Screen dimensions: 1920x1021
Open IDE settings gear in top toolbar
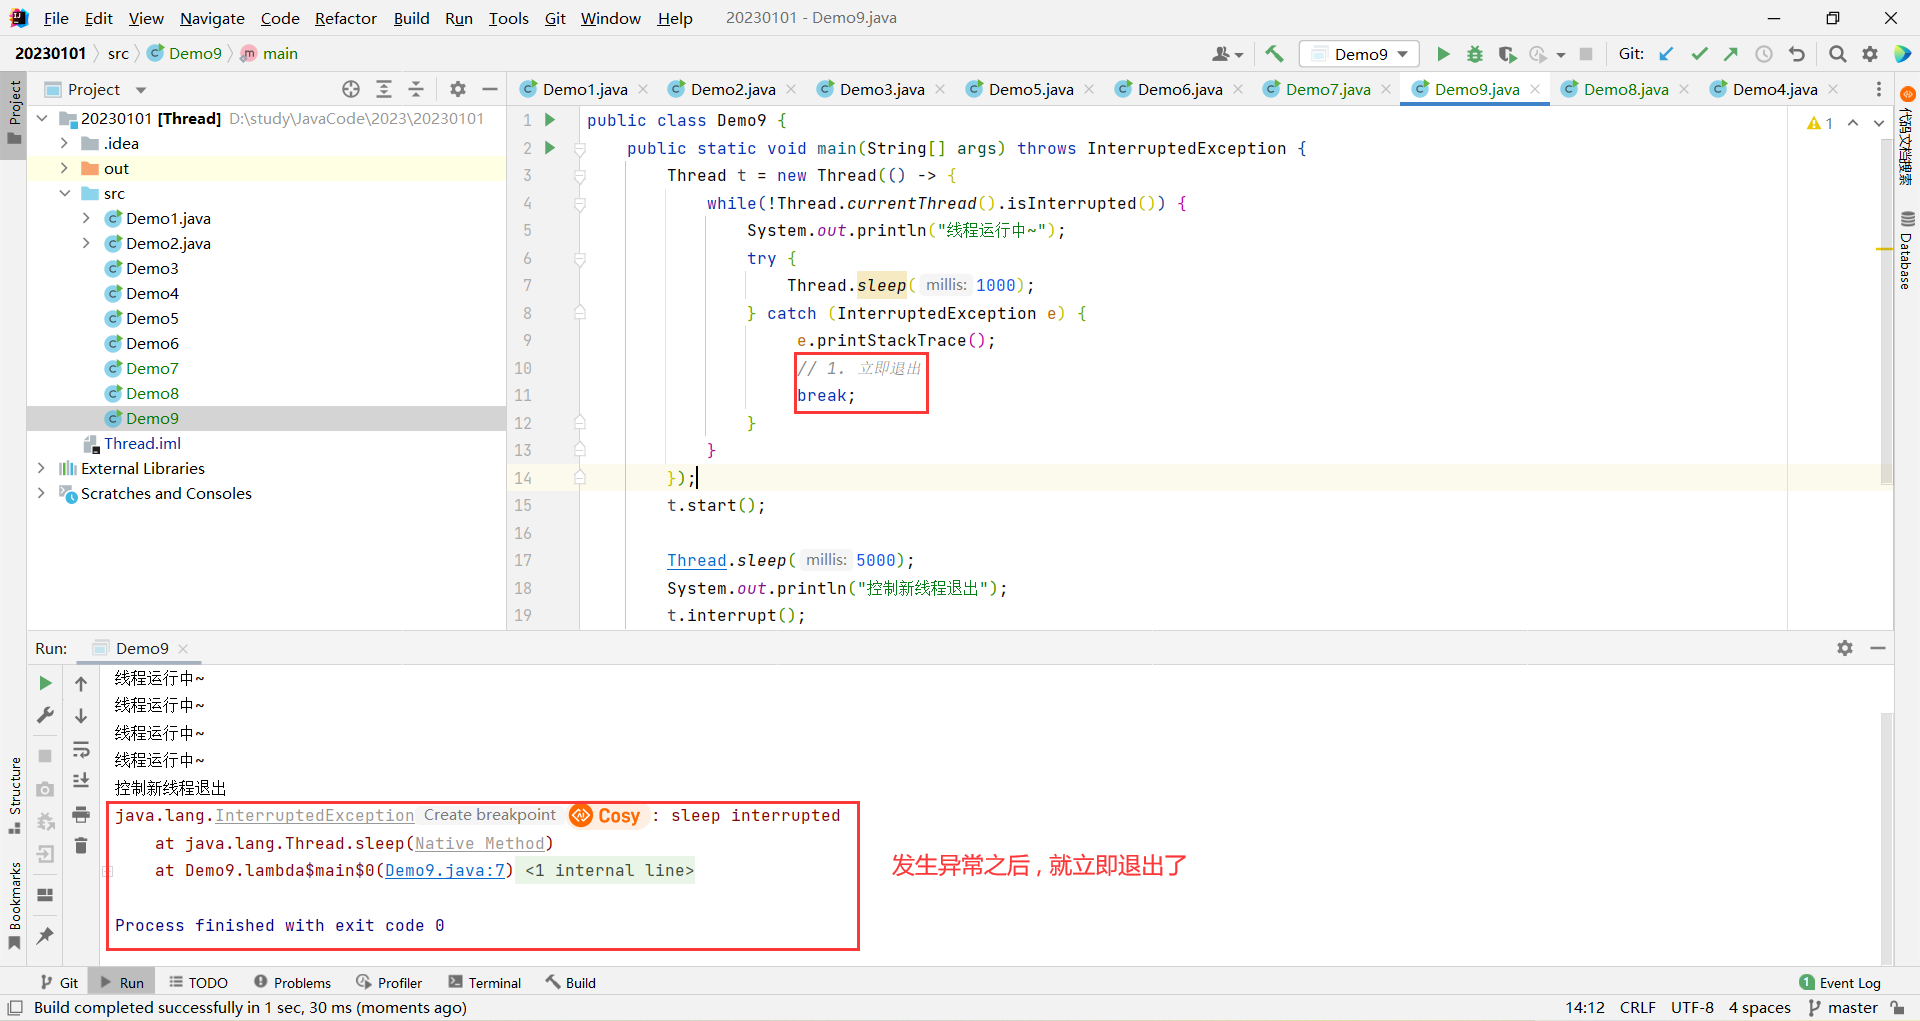coord(1870,54)
